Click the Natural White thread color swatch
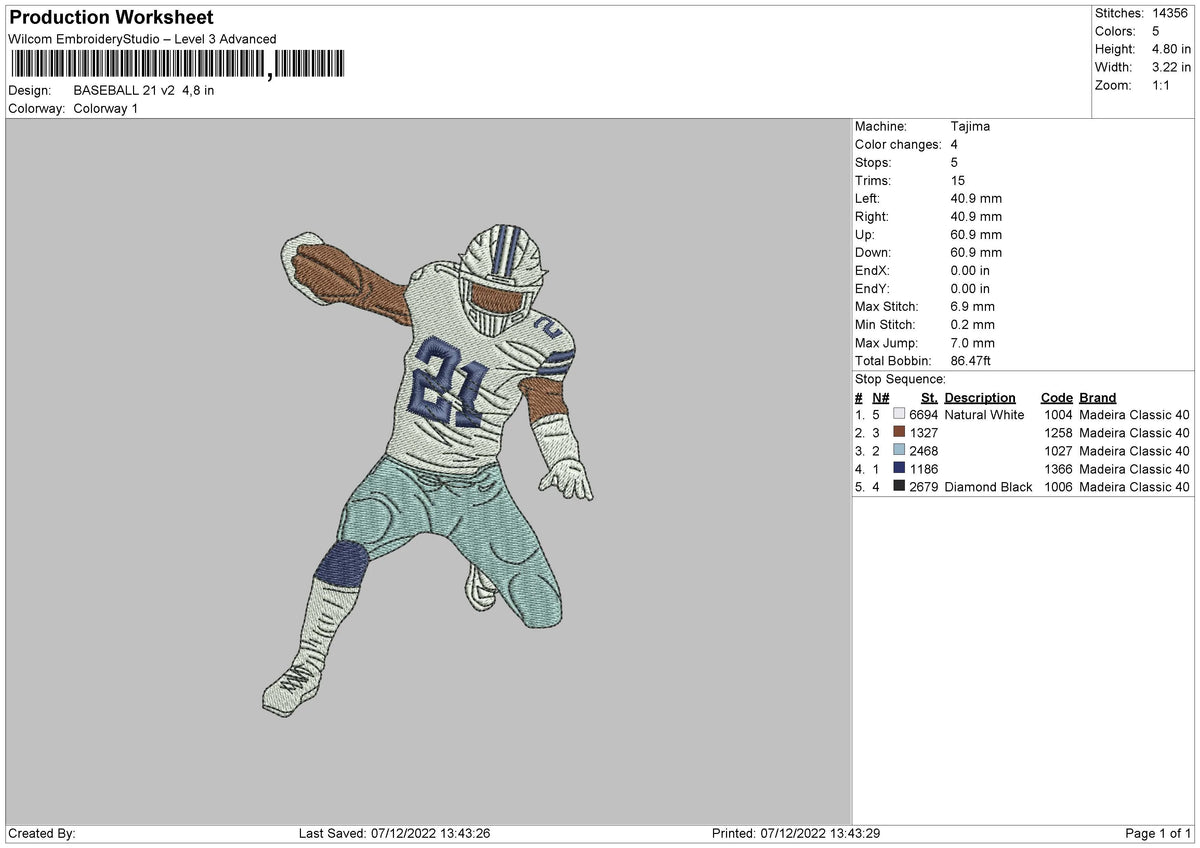Screen dimensions: 1200x848 pos(899,414)
